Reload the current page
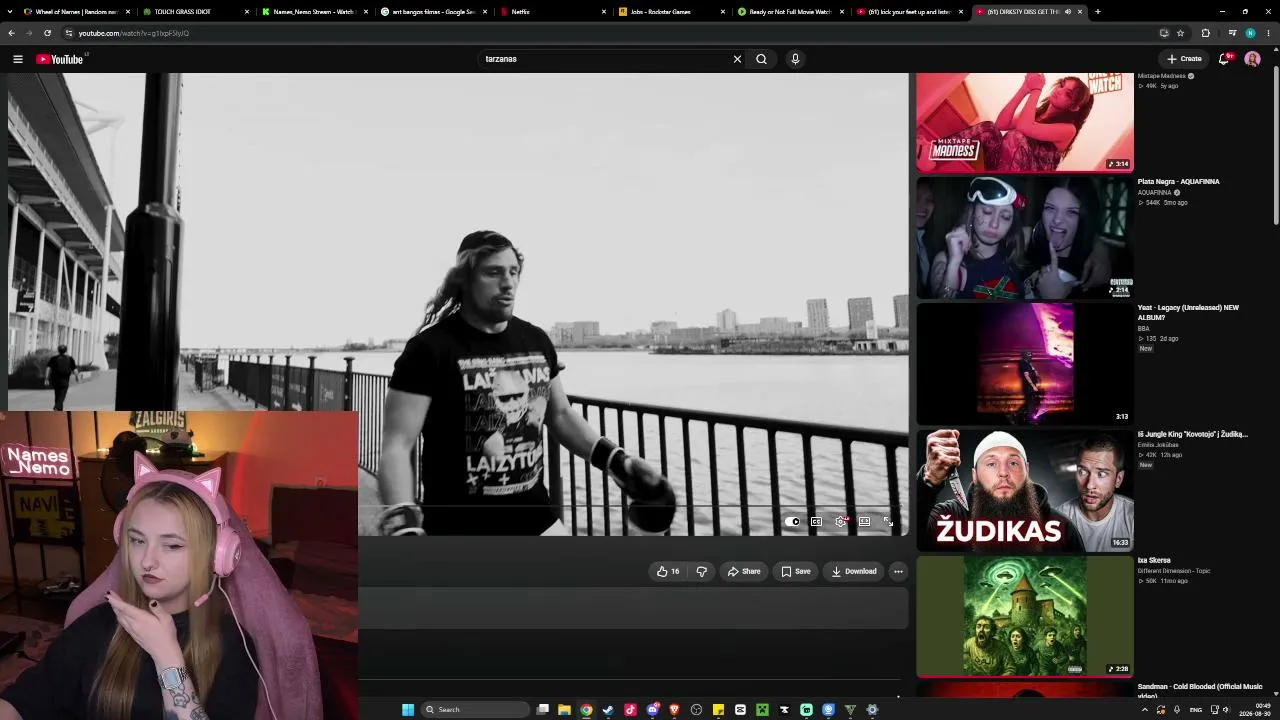 pos(47,33)
